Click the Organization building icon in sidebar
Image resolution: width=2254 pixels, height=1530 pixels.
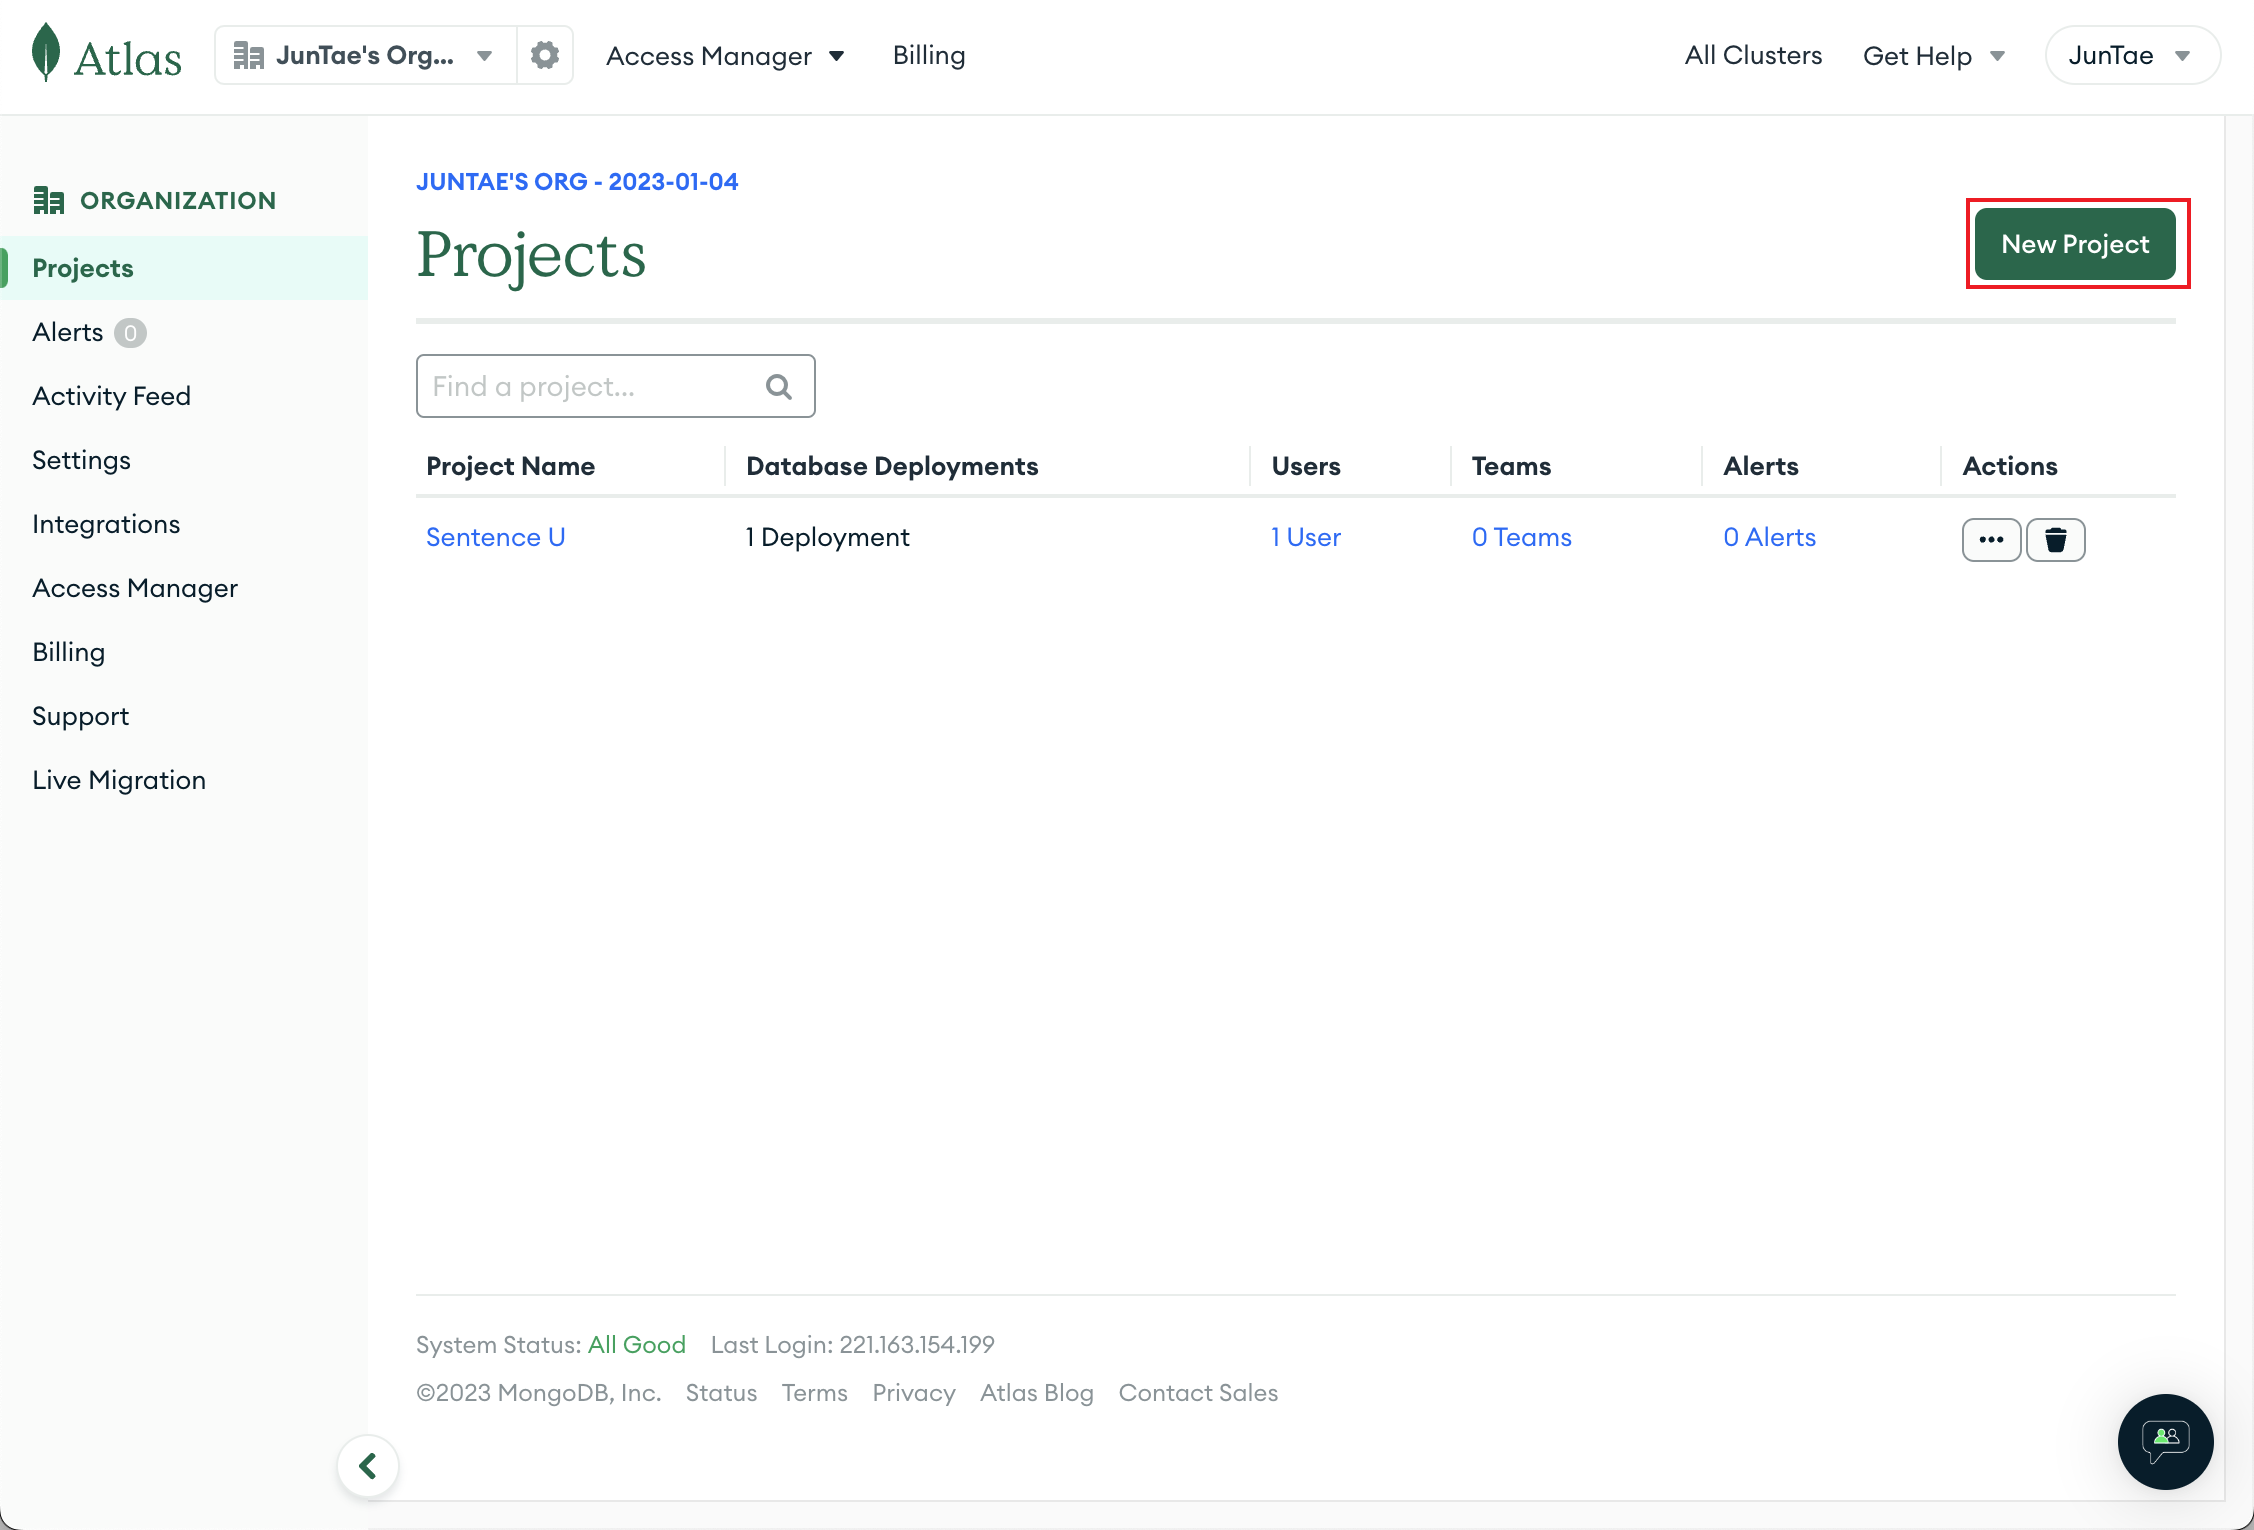[48, 201]
